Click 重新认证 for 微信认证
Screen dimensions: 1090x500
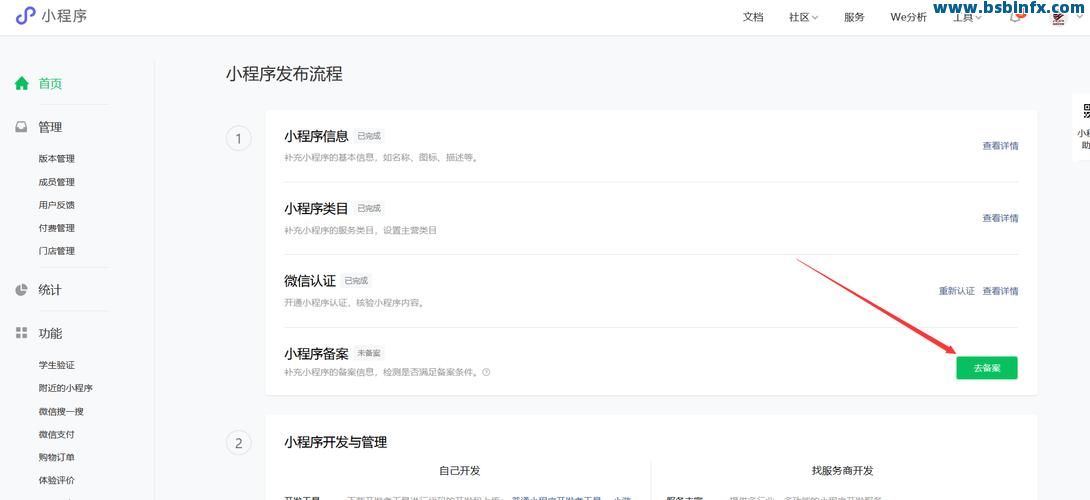(957, 291)
